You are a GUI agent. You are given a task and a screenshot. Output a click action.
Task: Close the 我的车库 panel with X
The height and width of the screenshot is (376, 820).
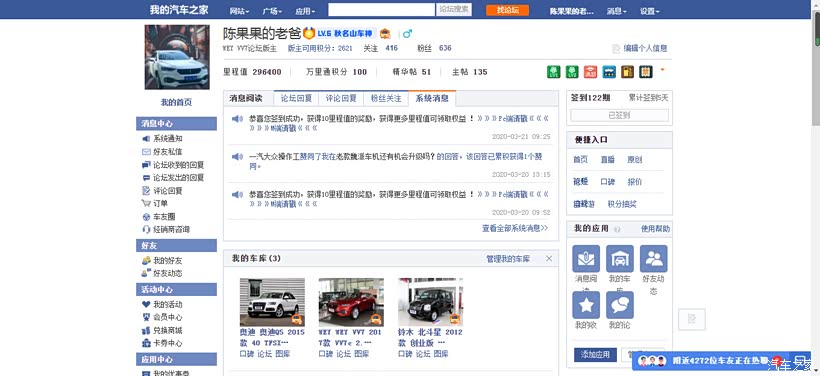pyautogui.click(x=549, y=258)
